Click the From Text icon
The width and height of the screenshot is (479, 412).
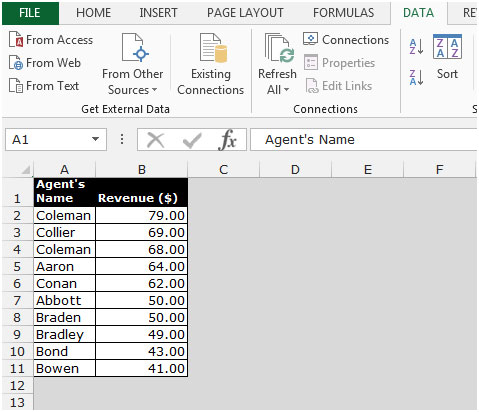(16, 86)
